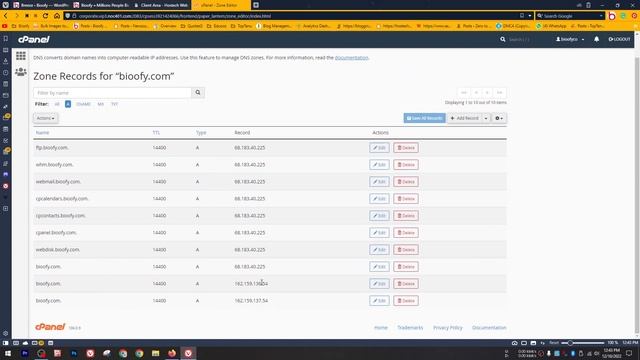Open the user manager people icon
This screenshot has height=360, width=640.
[x=21, y=72]
